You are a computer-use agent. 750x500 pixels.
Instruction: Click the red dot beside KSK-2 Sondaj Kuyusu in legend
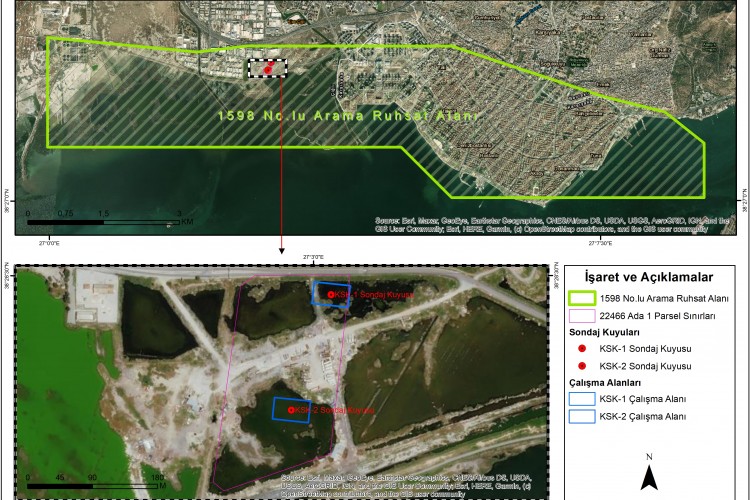(582, 366)
